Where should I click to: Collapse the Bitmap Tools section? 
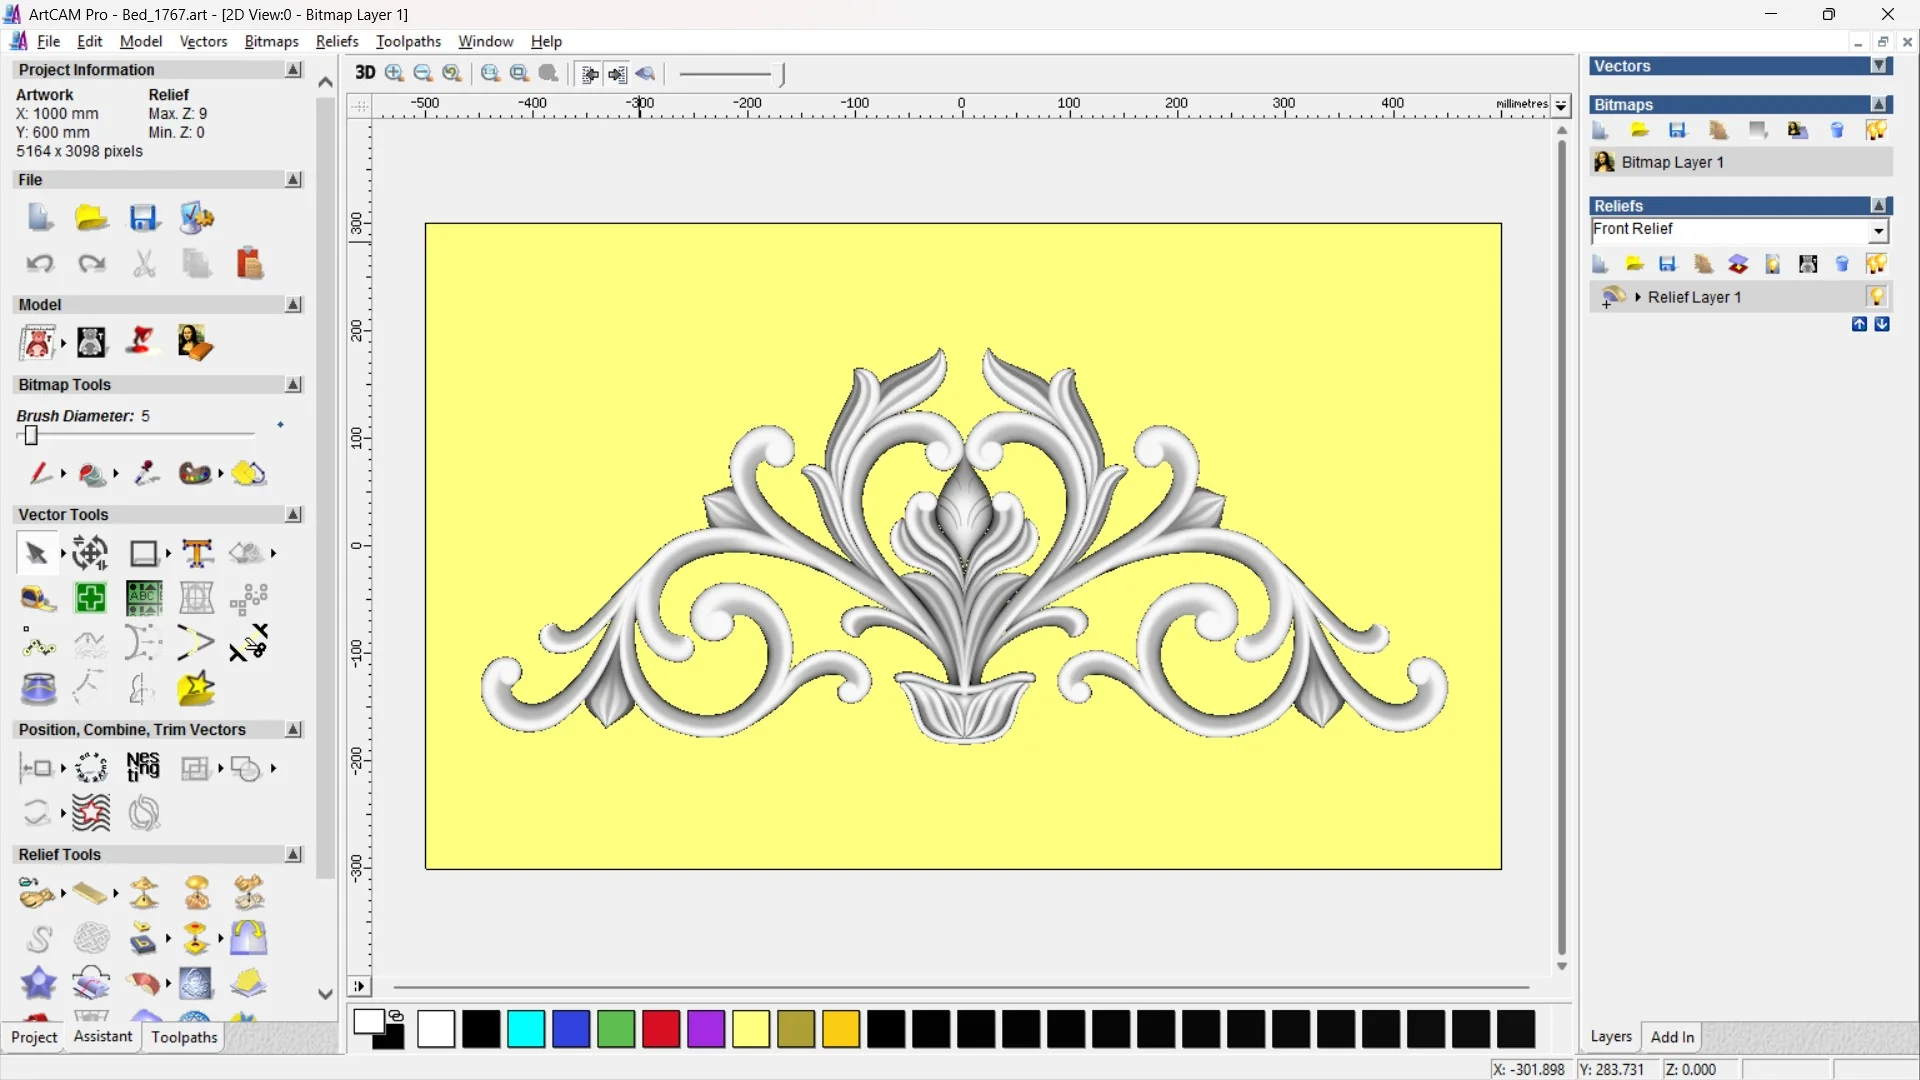coord(293,385)
